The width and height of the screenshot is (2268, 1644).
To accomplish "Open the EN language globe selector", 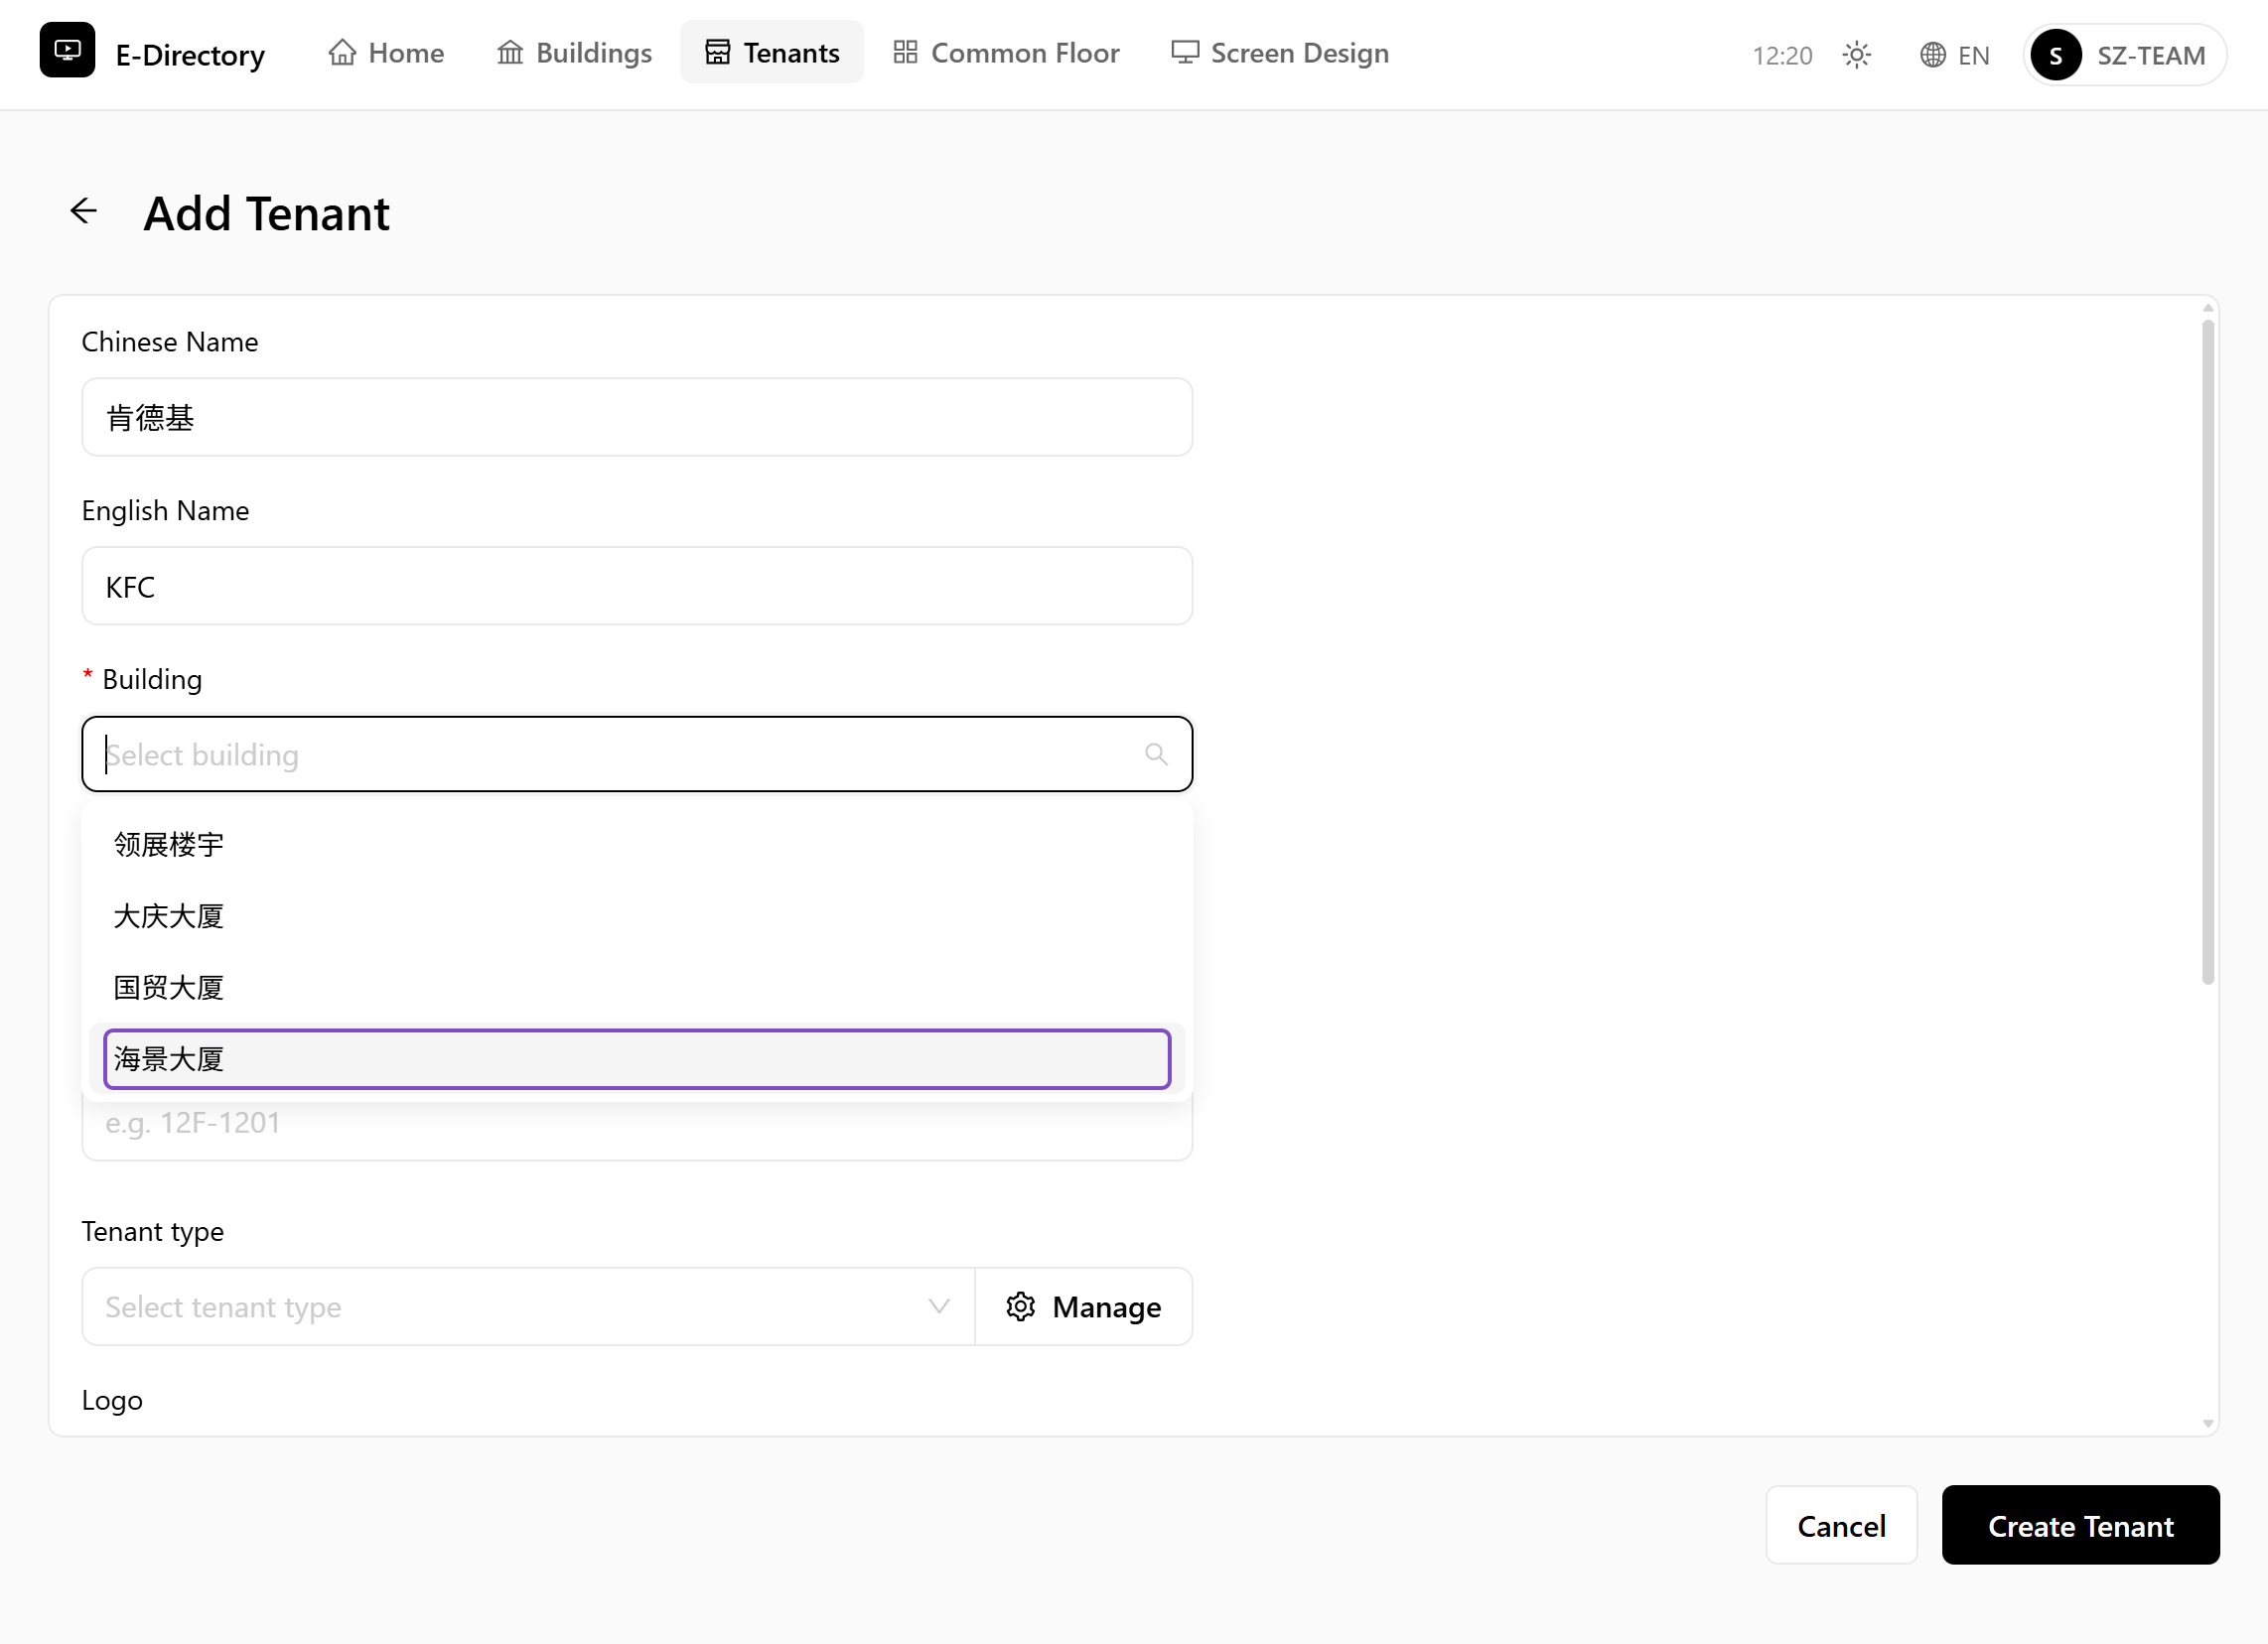I will (x=1954, y=55).
